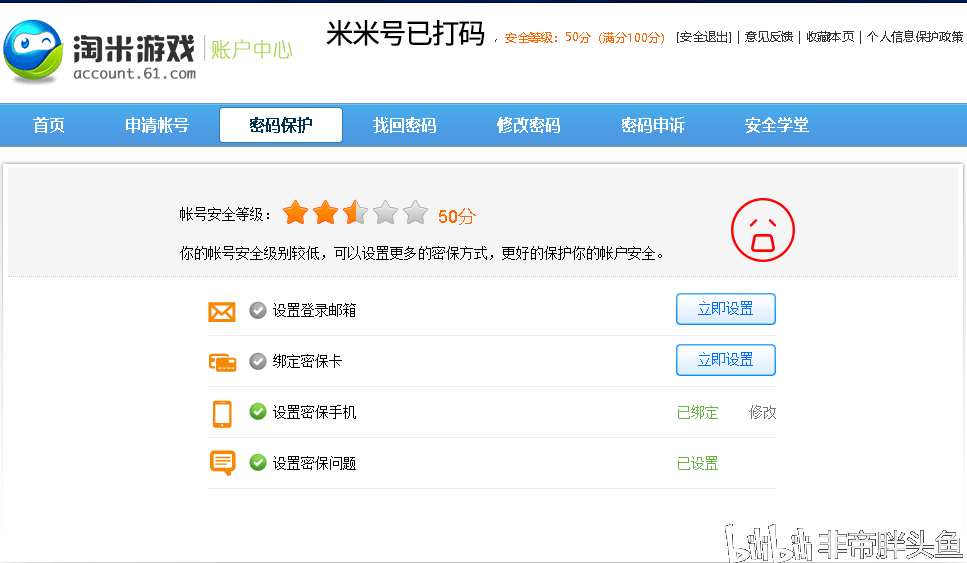Click the 安全等级 50分 header link

pyautogui.click(x=585, y=38)
